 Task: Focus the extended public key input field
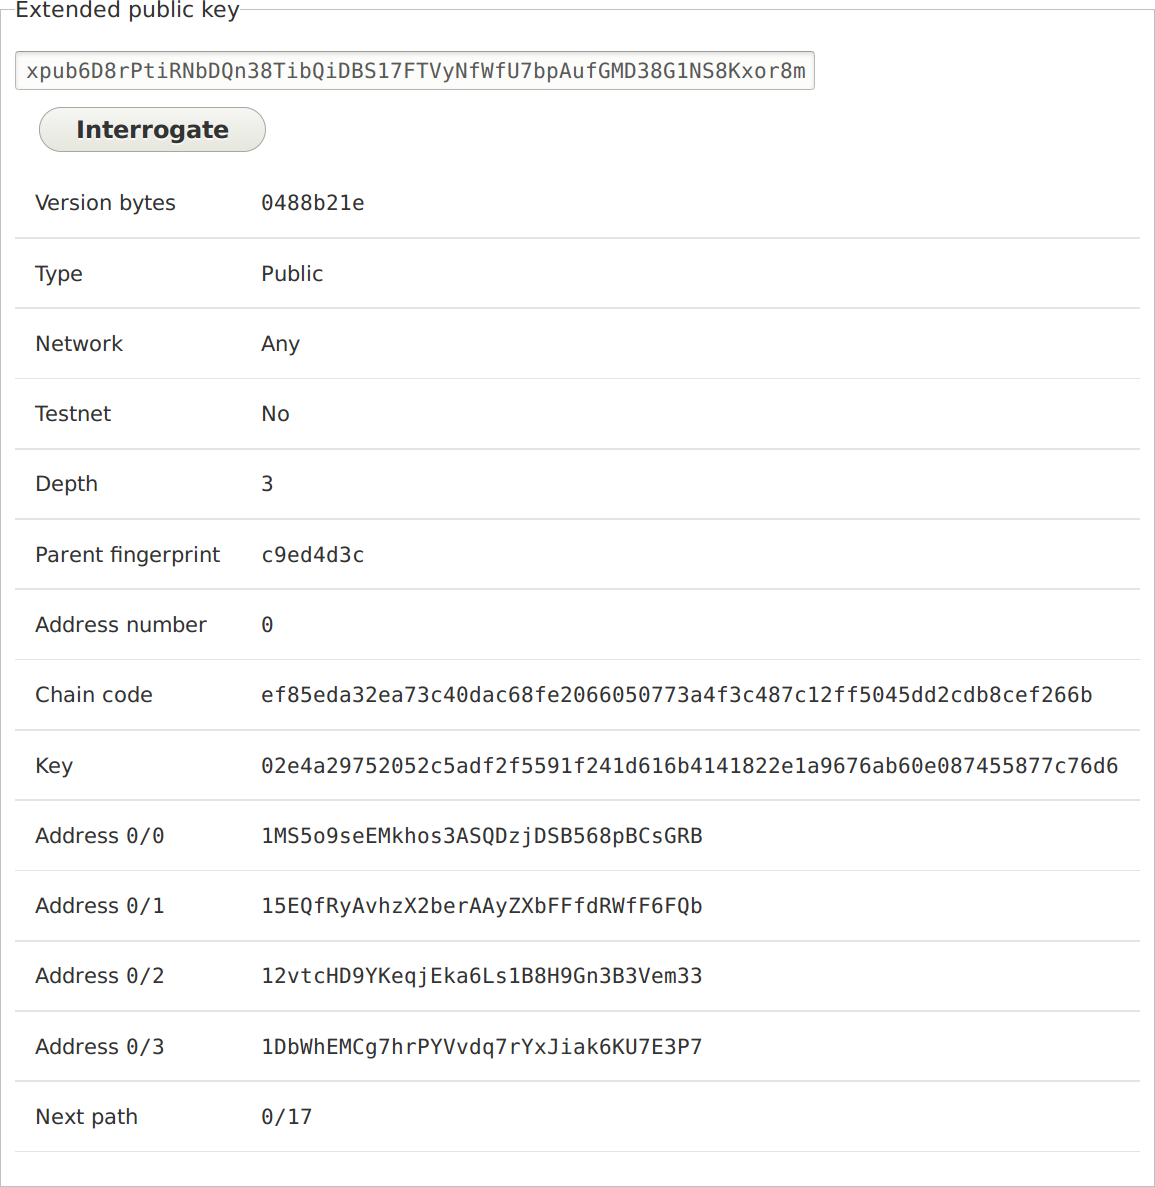[415, 70]
